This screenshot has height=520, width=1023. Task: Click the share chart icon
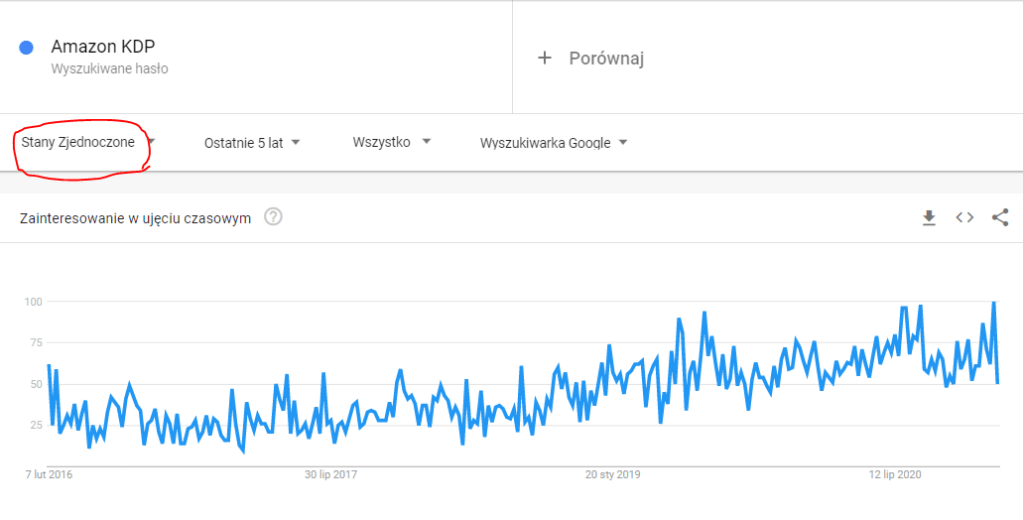click(1000, 217)
